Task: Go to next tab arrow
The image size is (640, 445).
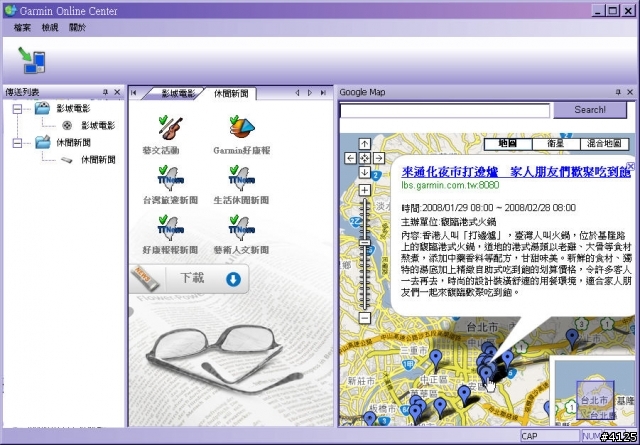Action: point(310,93)
